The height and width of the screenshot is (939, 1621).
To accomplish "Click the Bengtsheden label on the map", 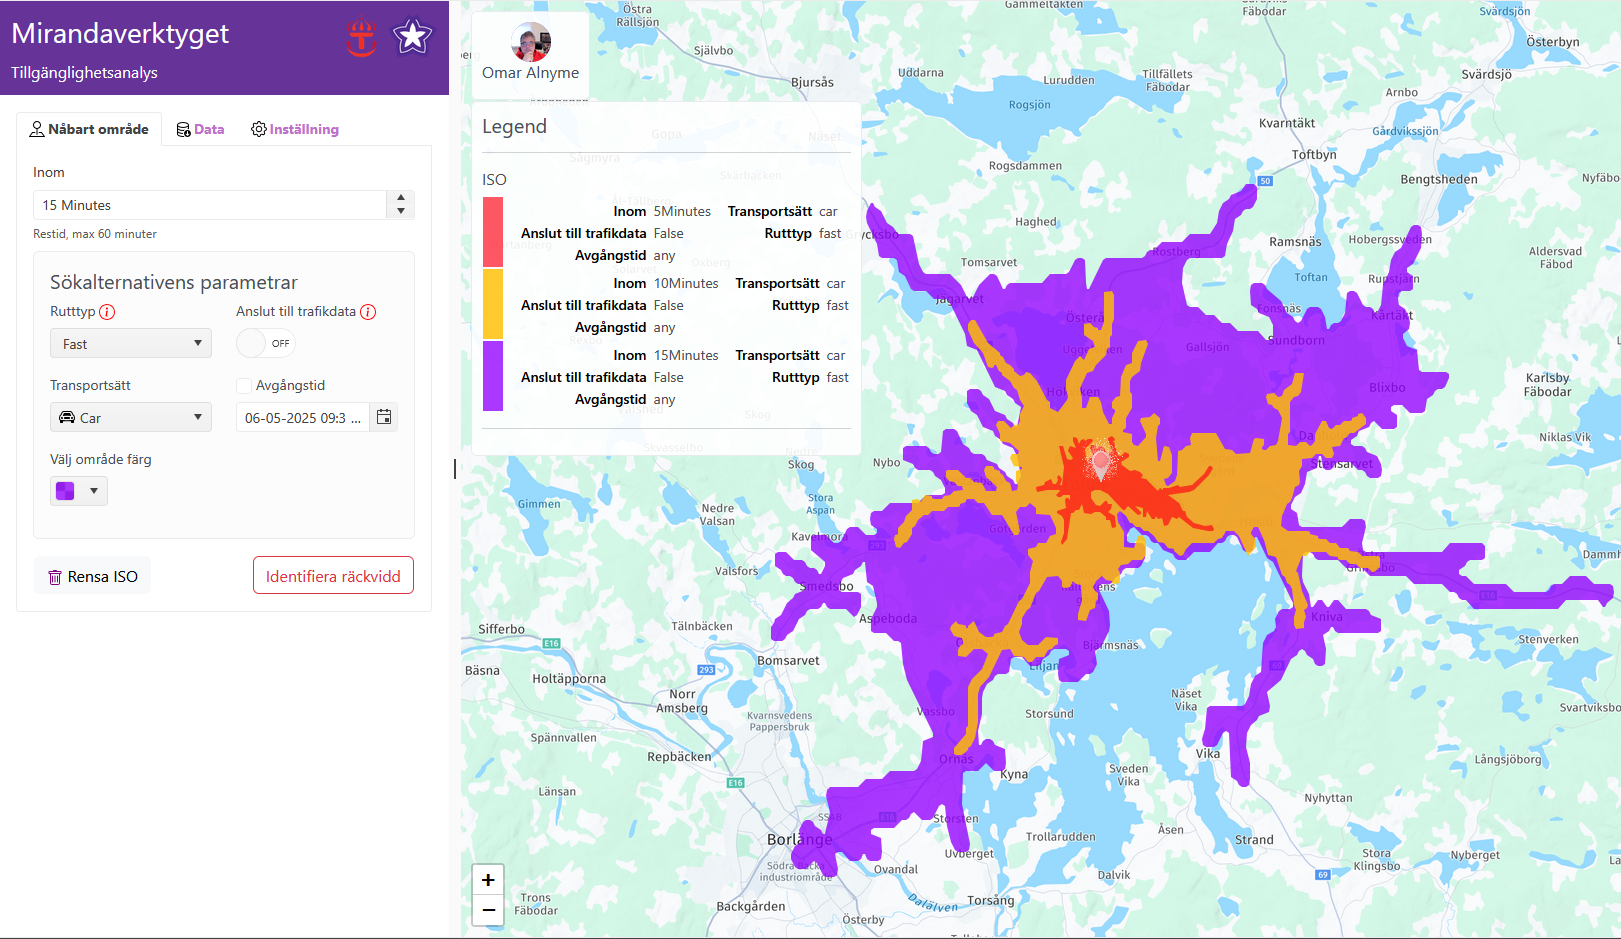I will 1439,180.
